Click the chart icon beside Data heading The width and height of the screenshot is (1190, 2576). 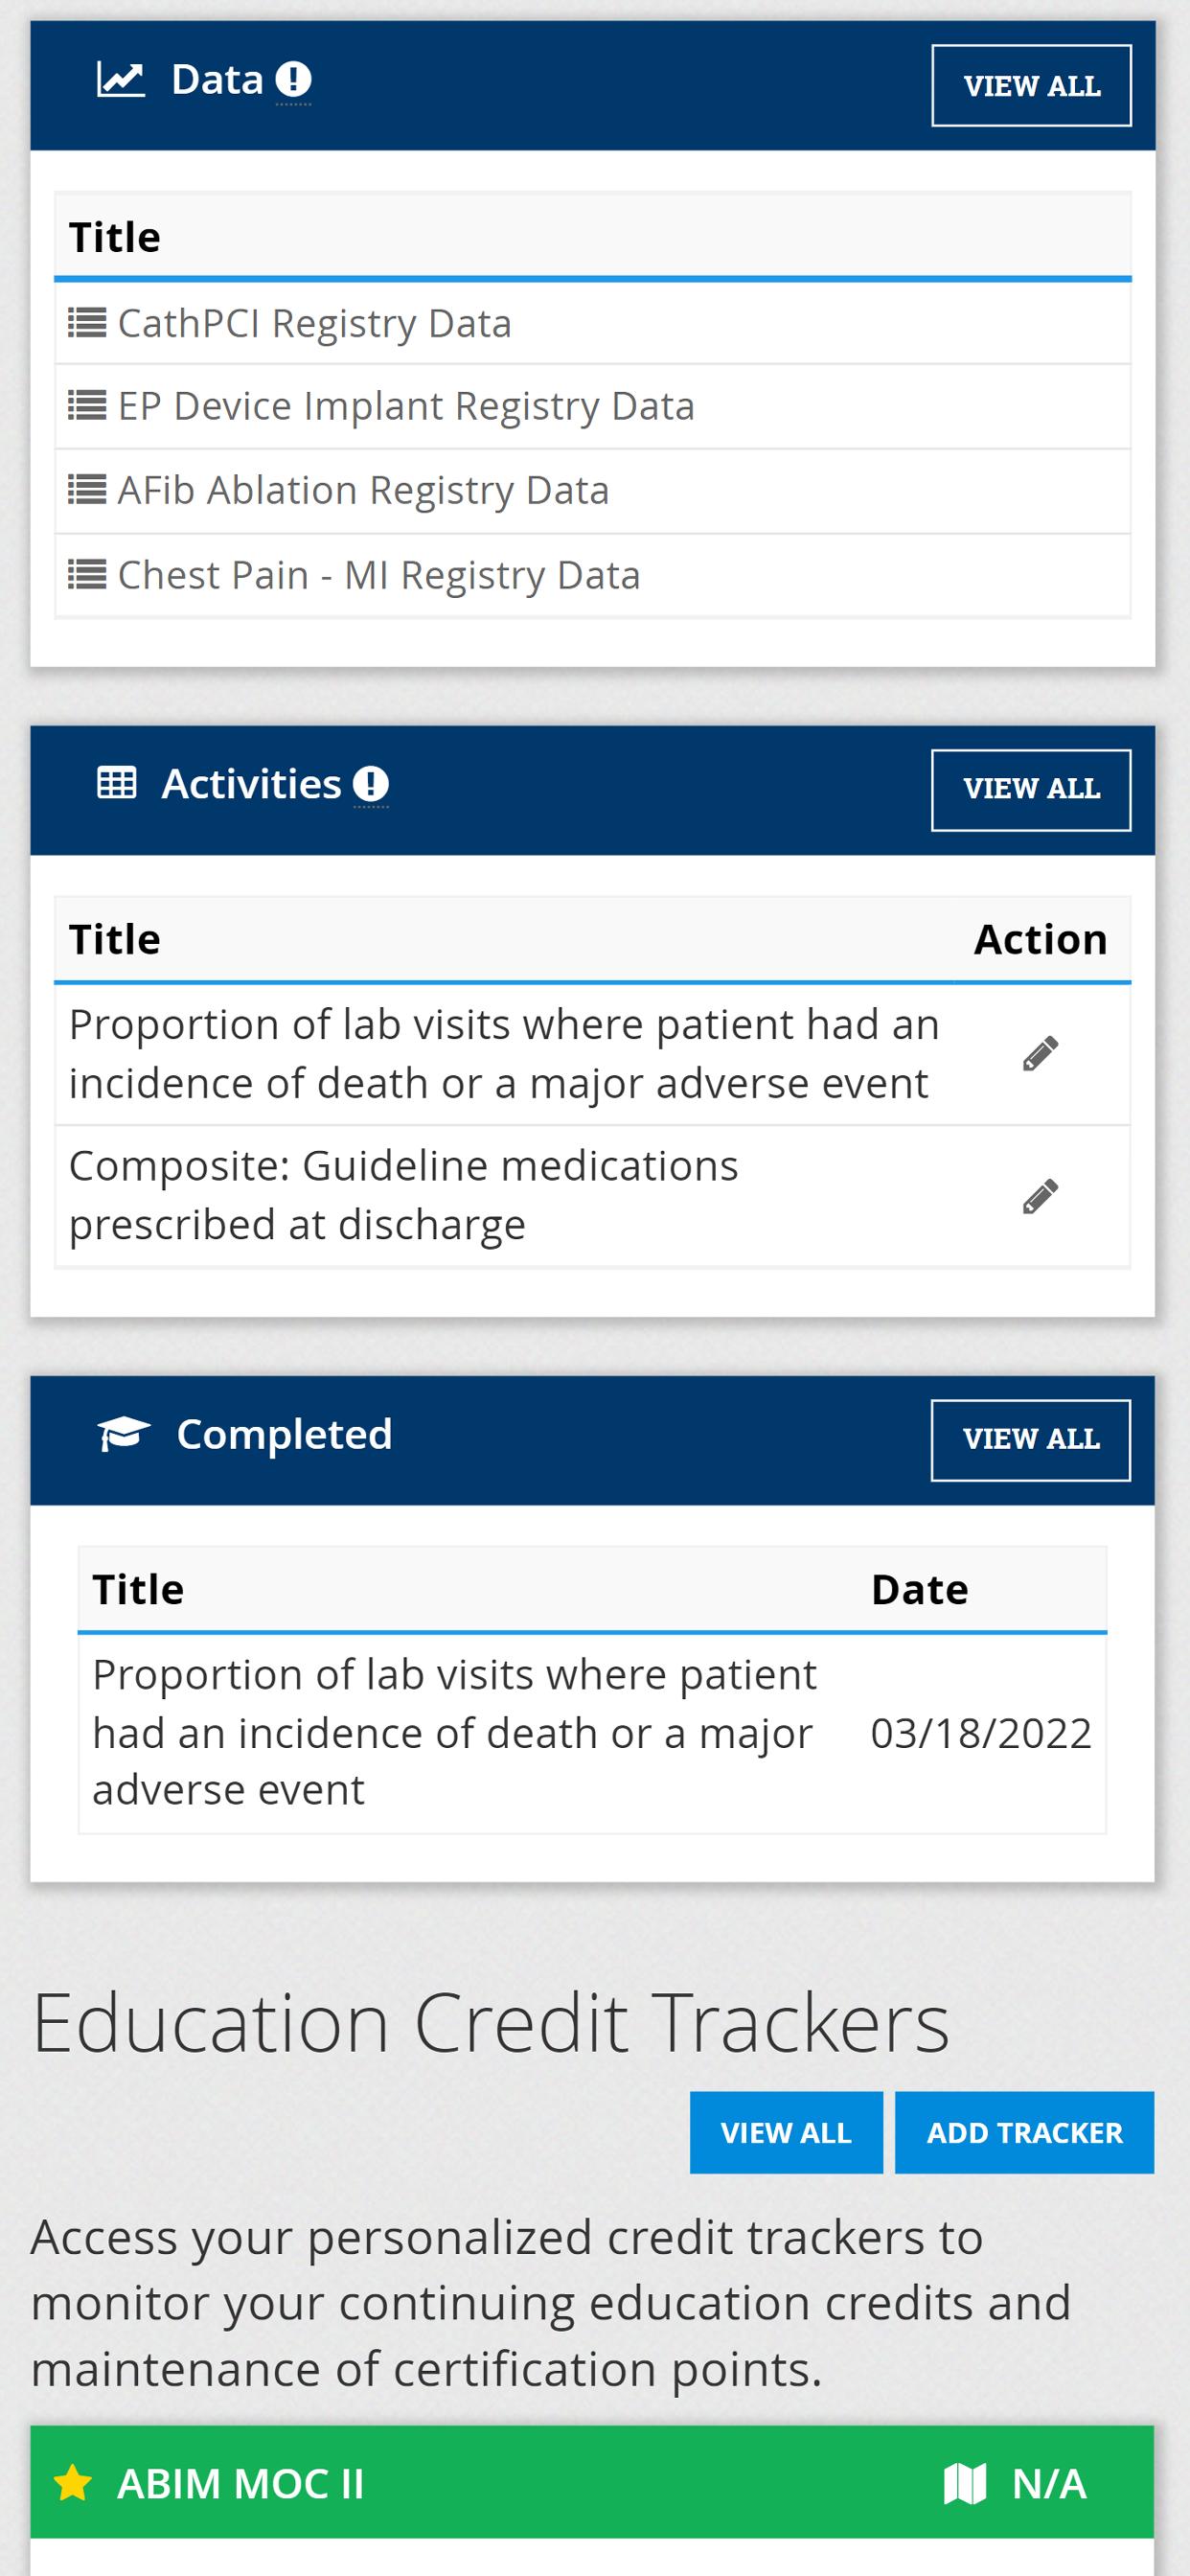(121, 79)
